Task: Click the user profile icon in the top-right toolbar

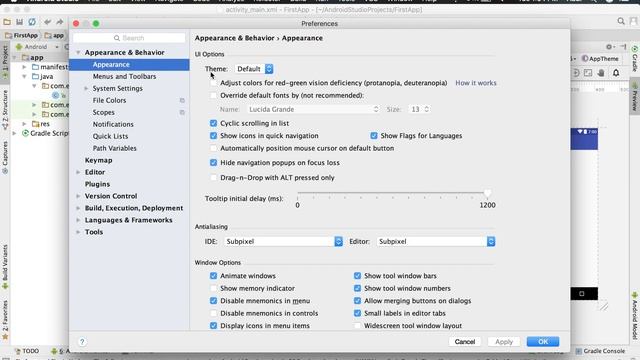Action: tap(633, 21)
